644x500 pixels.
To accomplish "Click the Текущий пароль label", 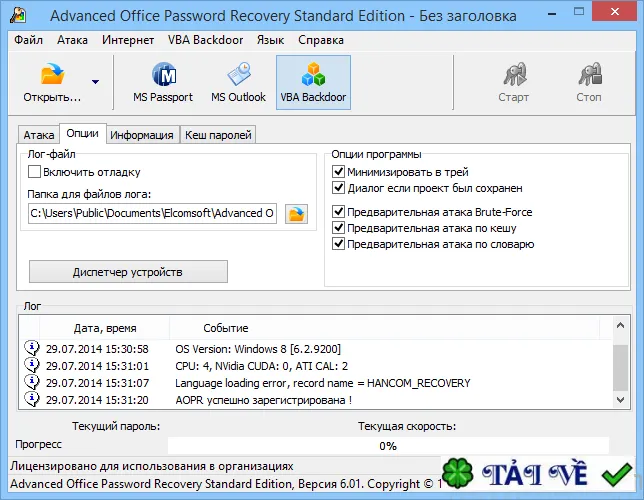I will (116, 426).
